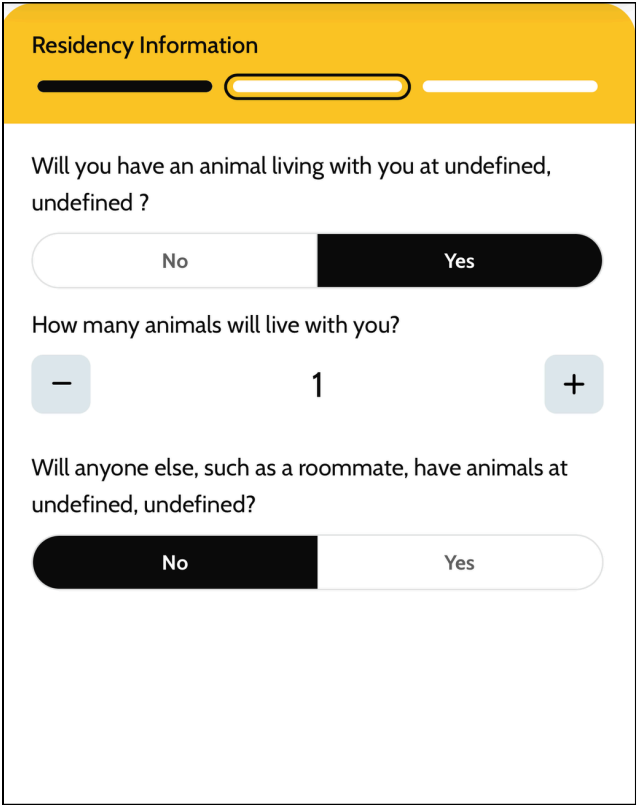The image size is (637, 805).
Task: Decrease the number of animals by one
Action: pos(61,384)
